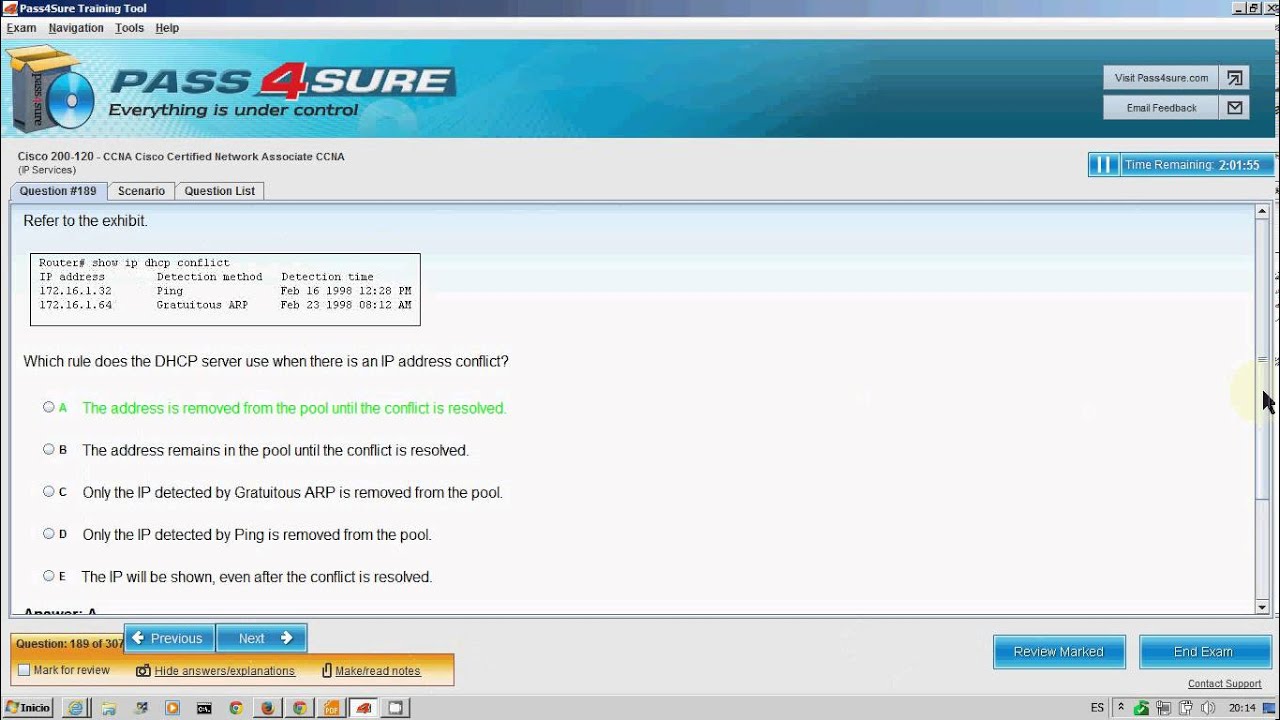Click the Time Remaining 2:01:55 display

[1198, 165]
